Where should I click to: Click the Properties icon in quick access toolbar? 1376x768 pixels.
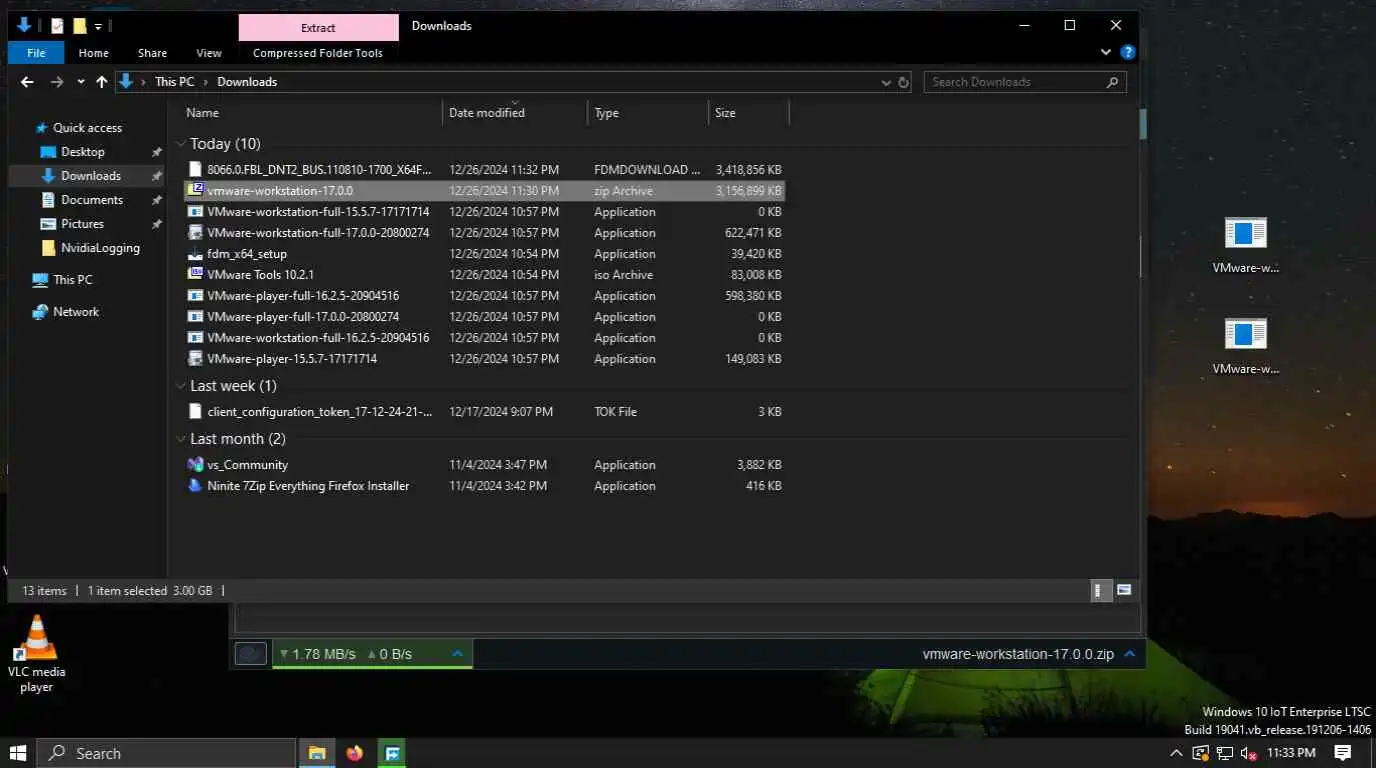pos(58,26)
